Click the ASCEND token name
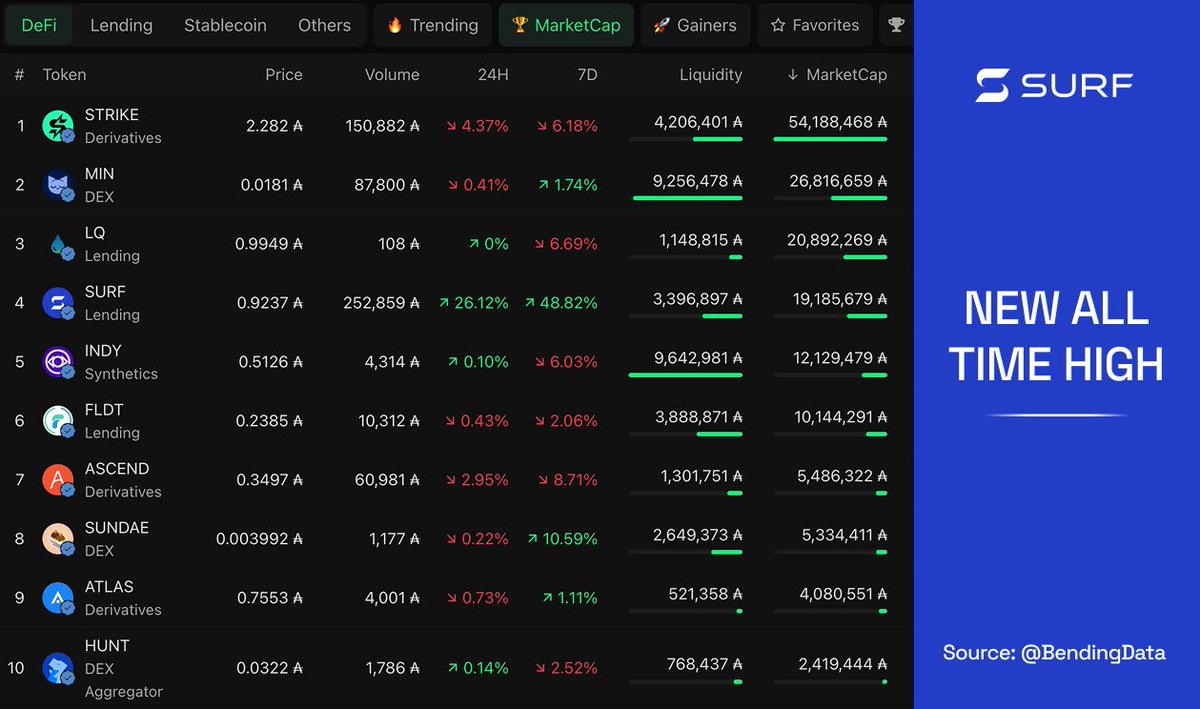The width and height of the screenshot is (1200, 709). pyautogui.click(x=117, y=469)
